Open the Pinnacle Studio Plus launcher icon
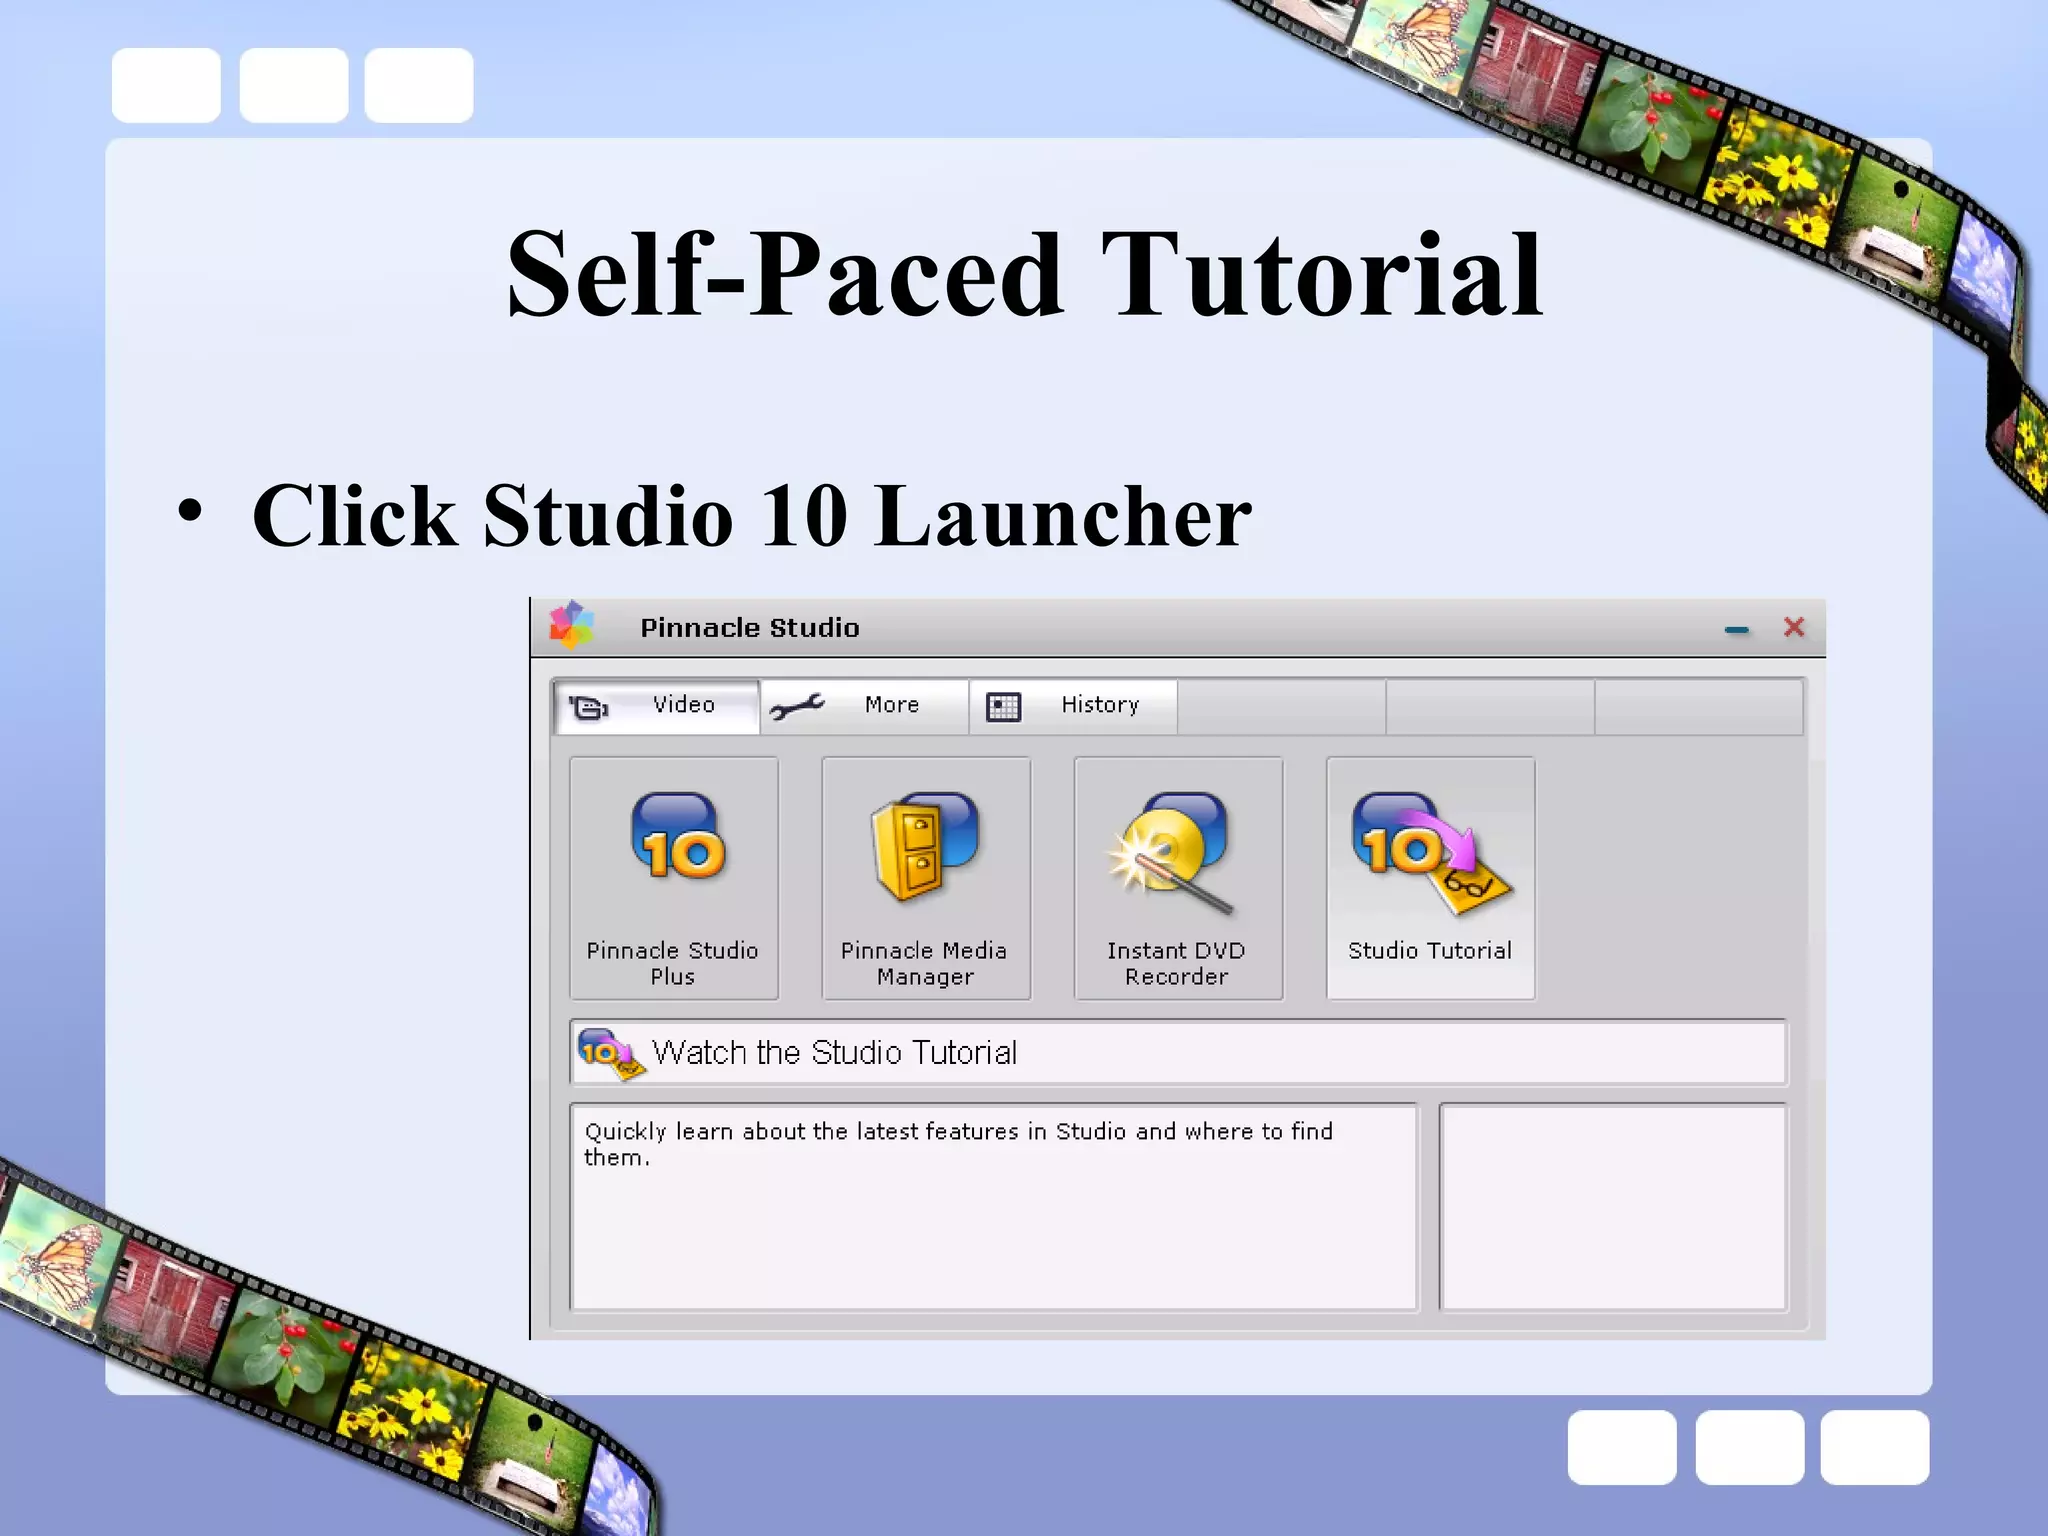The width and height of the screenshot is (2048, 1536). click(678, 838)
